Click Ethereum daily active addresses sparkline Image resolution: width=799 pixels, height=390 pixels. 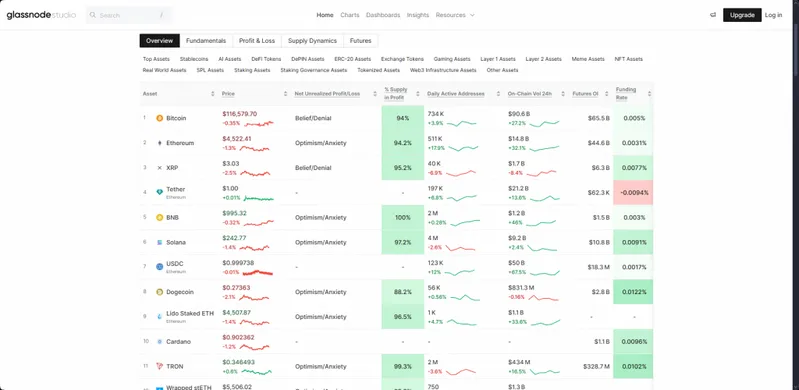click(463, 148)
